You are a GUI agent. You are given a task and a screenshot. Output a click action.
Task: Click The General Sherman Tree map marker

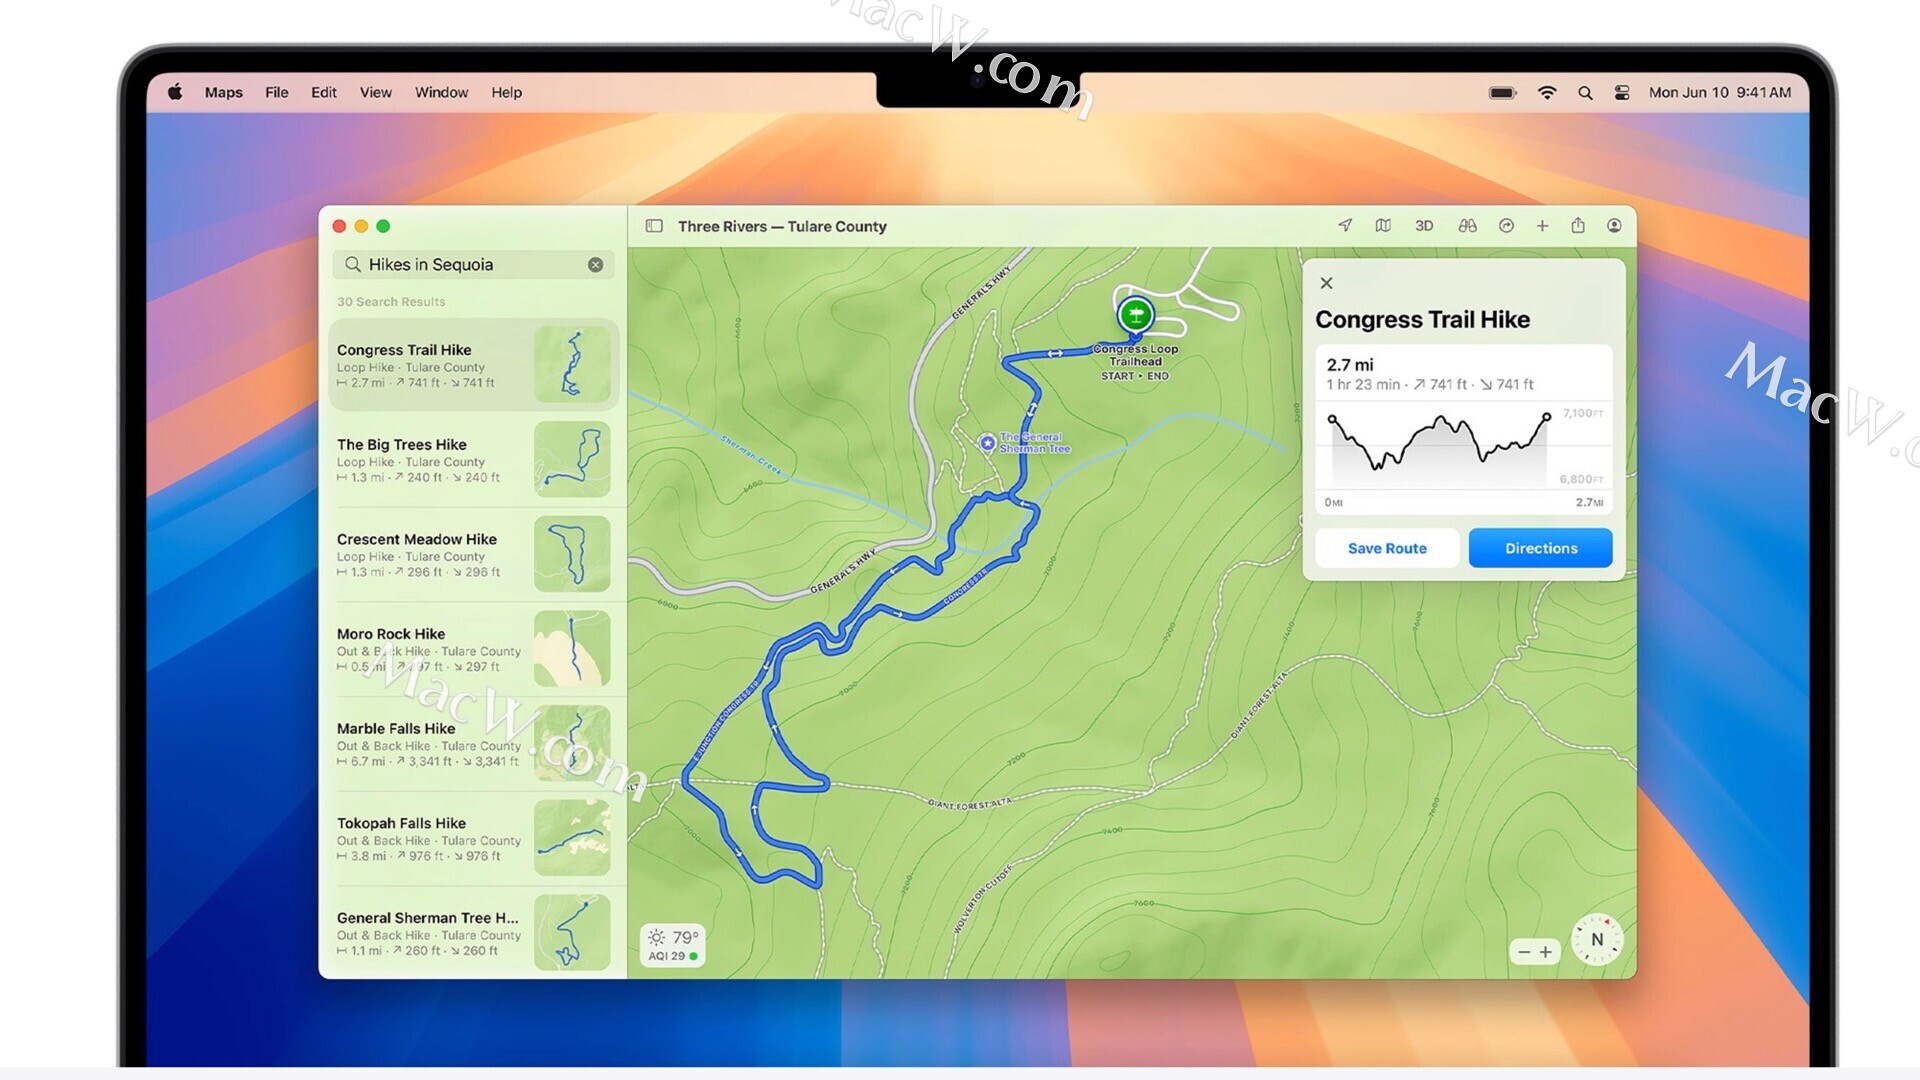coord(988,442)
